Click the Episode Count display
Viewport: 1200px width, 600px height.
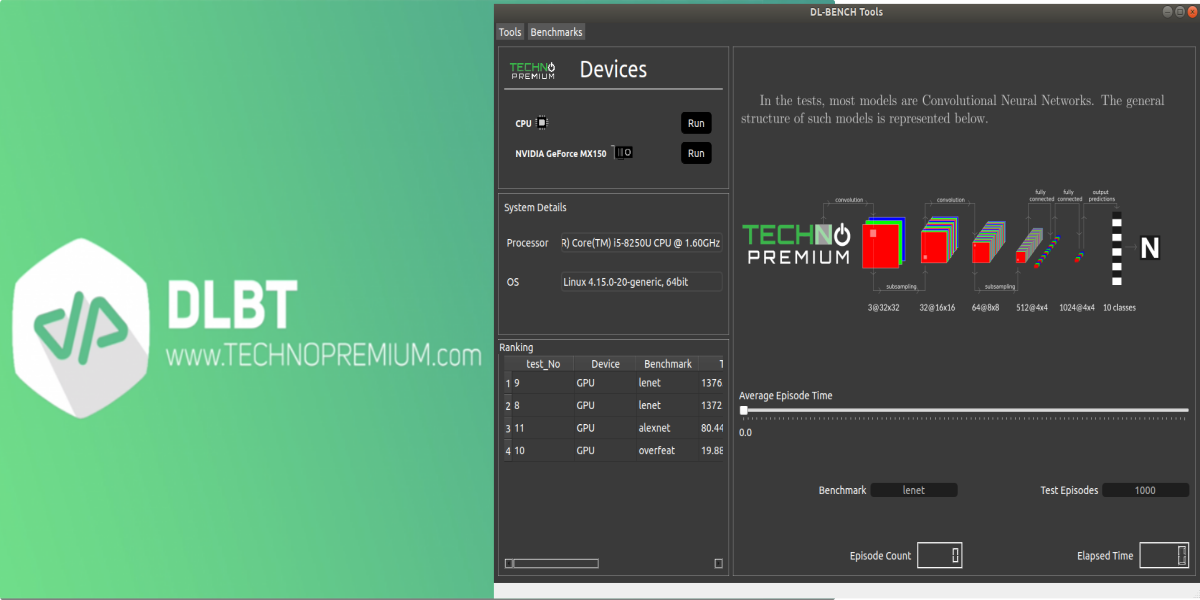click(940, 555)
